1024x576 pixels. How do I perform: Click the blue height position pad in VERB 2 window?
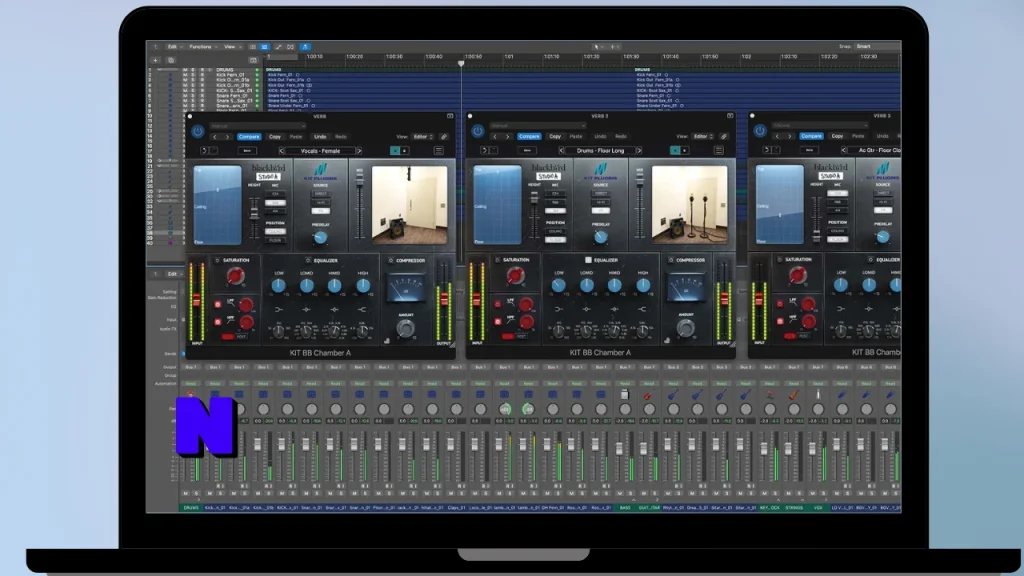click(498, 205)
